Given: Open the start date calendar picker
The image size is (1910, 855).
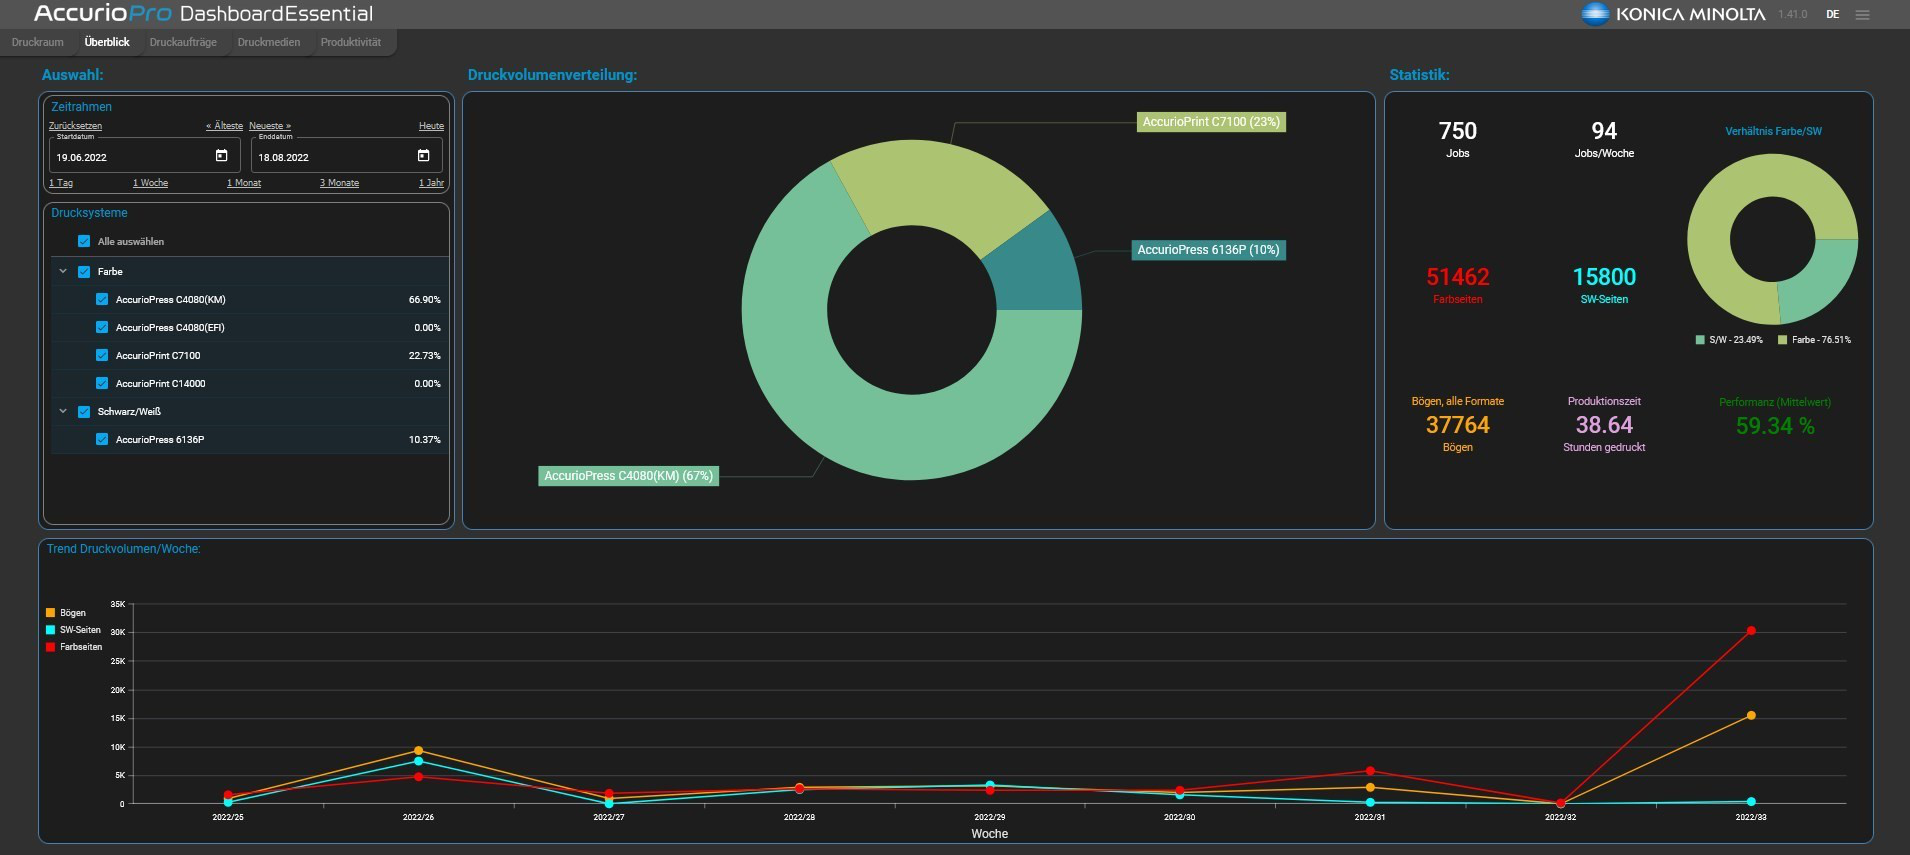Looking at the screenshot, I should (222, 156).
